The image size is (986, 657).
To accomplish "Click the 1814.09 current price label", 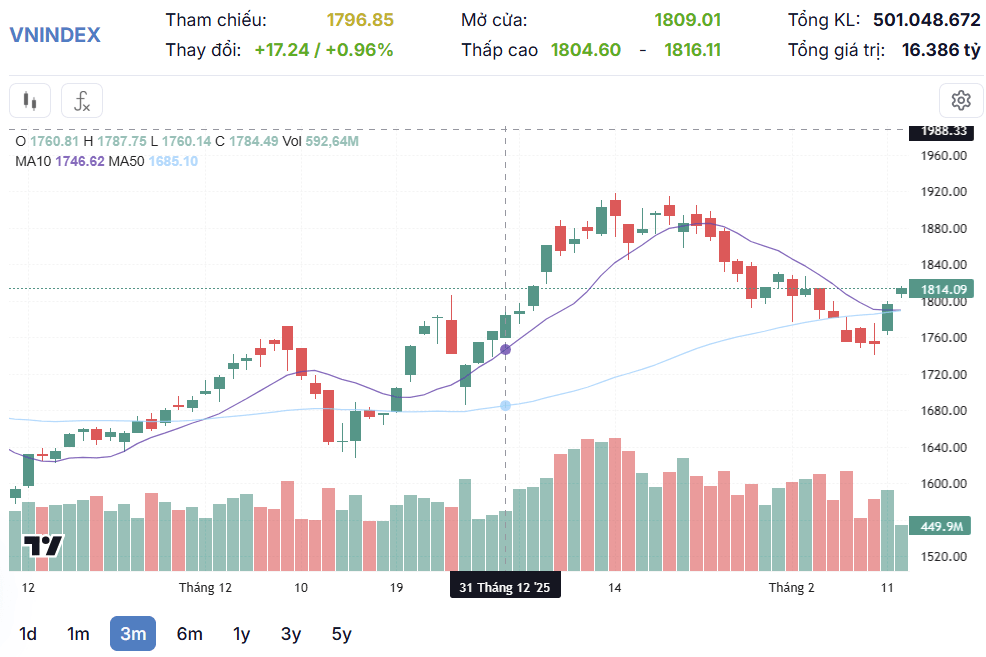I will (x=942, y=289).
